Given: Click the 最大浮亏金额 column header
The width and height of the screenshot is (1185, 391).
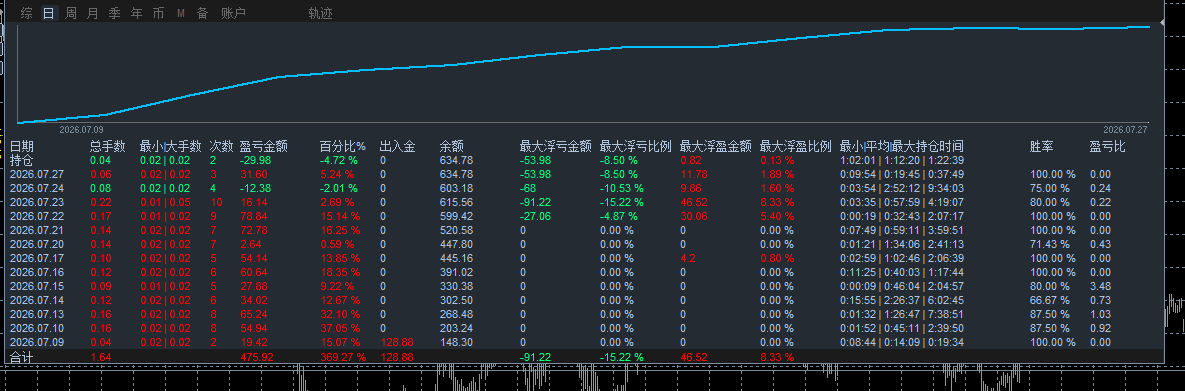Looking at the screenshot, I should (555, 146).
